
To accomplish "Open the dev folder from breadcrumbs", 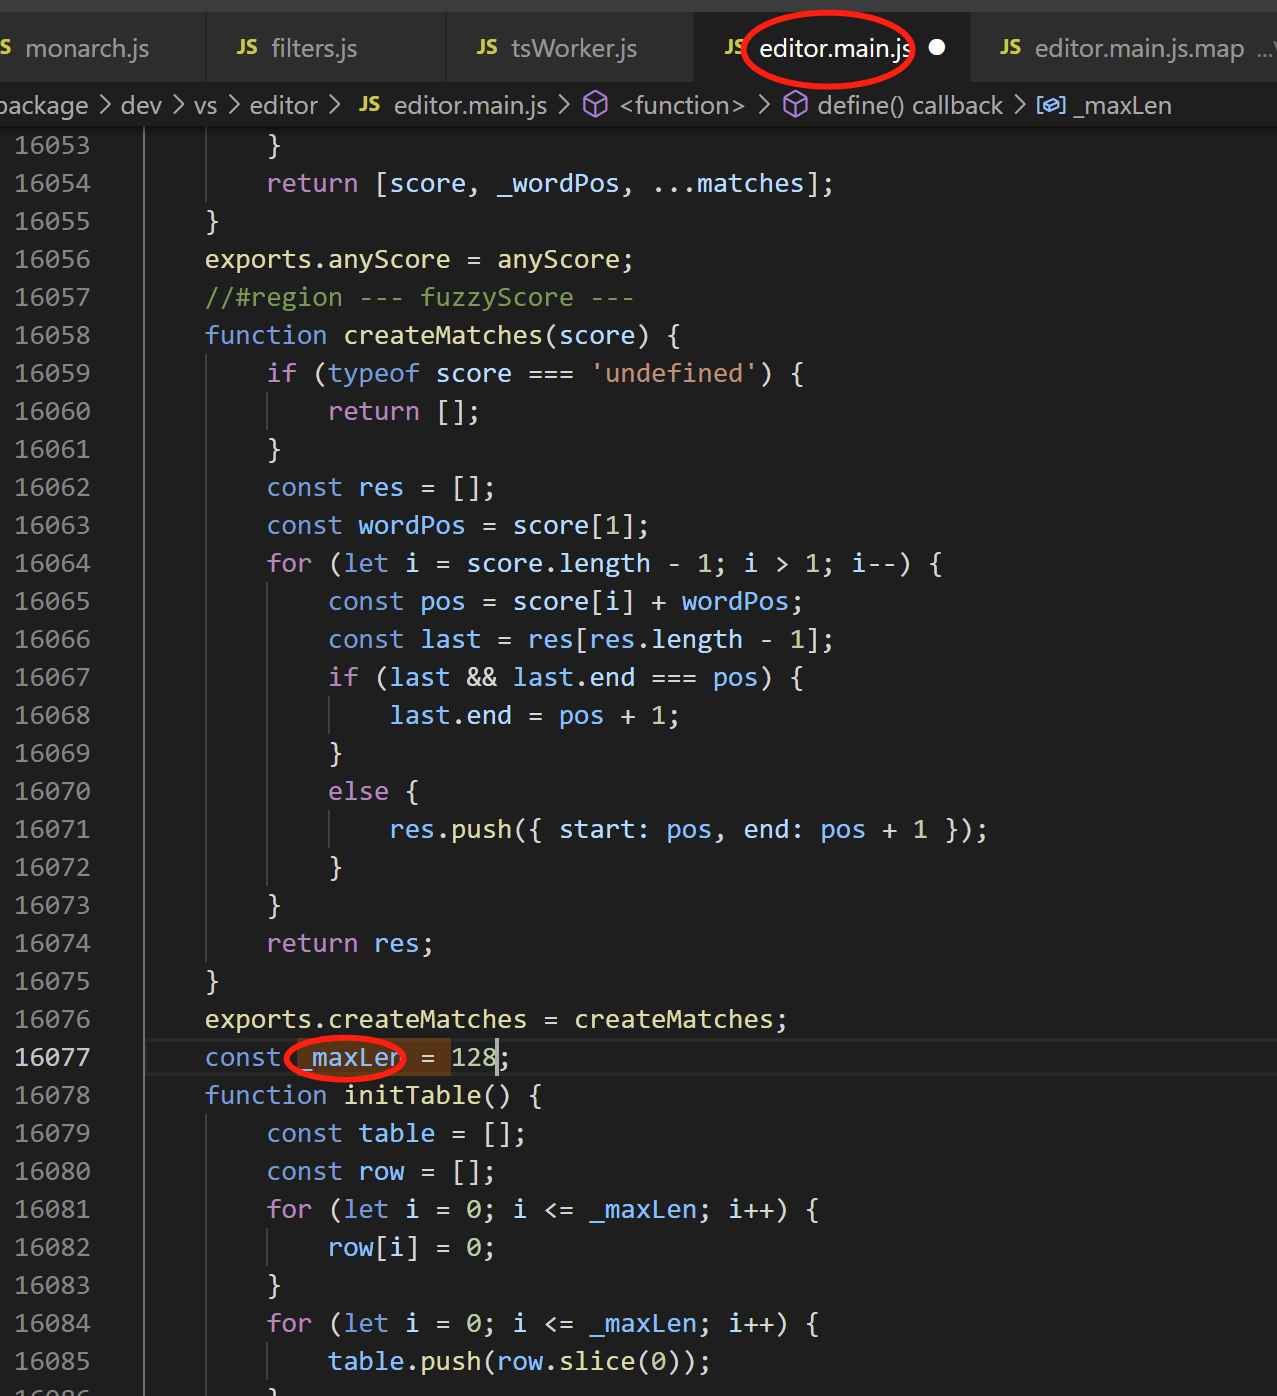I will tap(141, 105).
